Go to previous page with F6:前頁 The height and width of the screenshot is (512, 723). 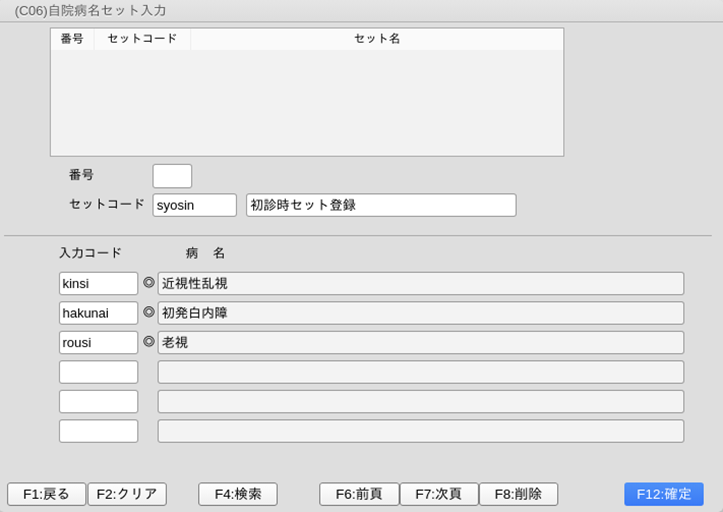click(359, 494)
